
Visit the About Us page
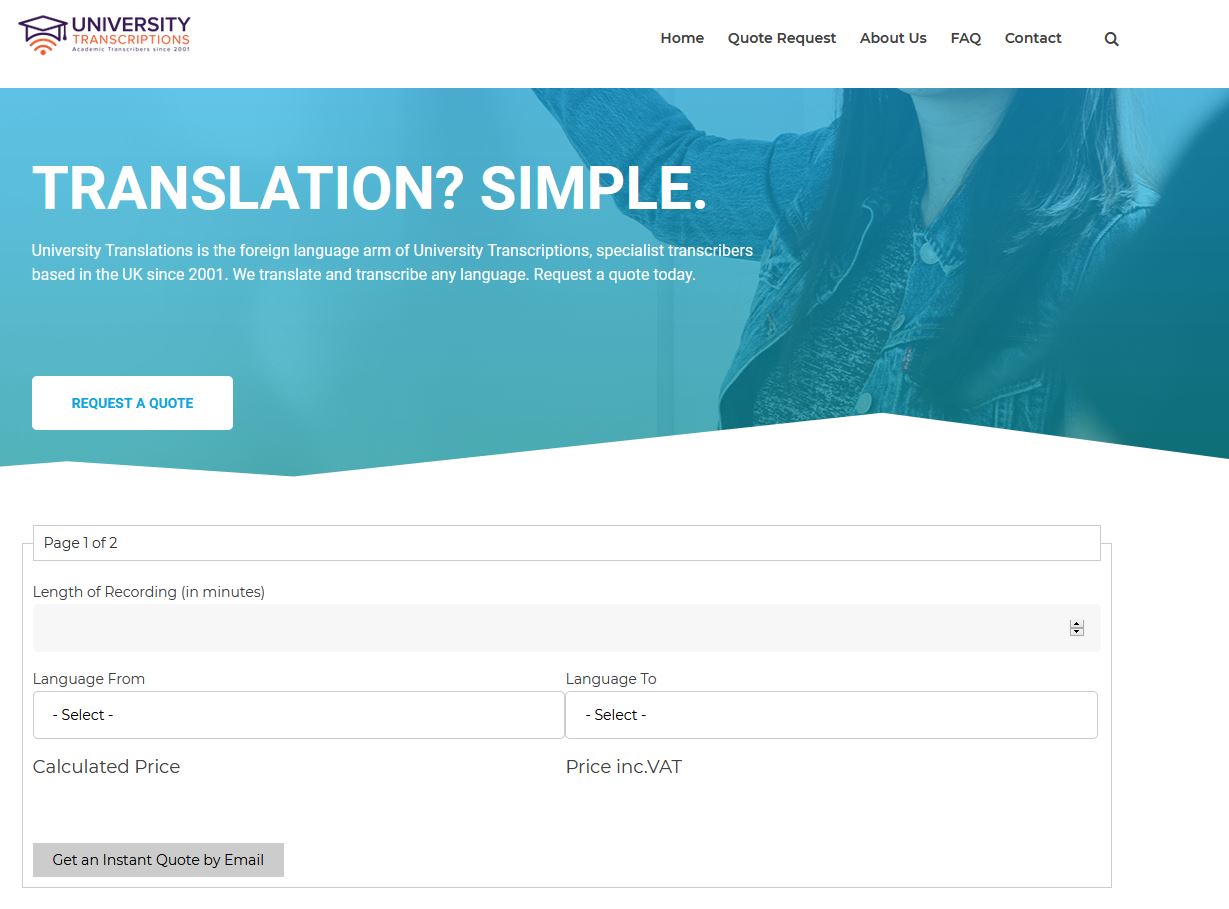[892, 38]
